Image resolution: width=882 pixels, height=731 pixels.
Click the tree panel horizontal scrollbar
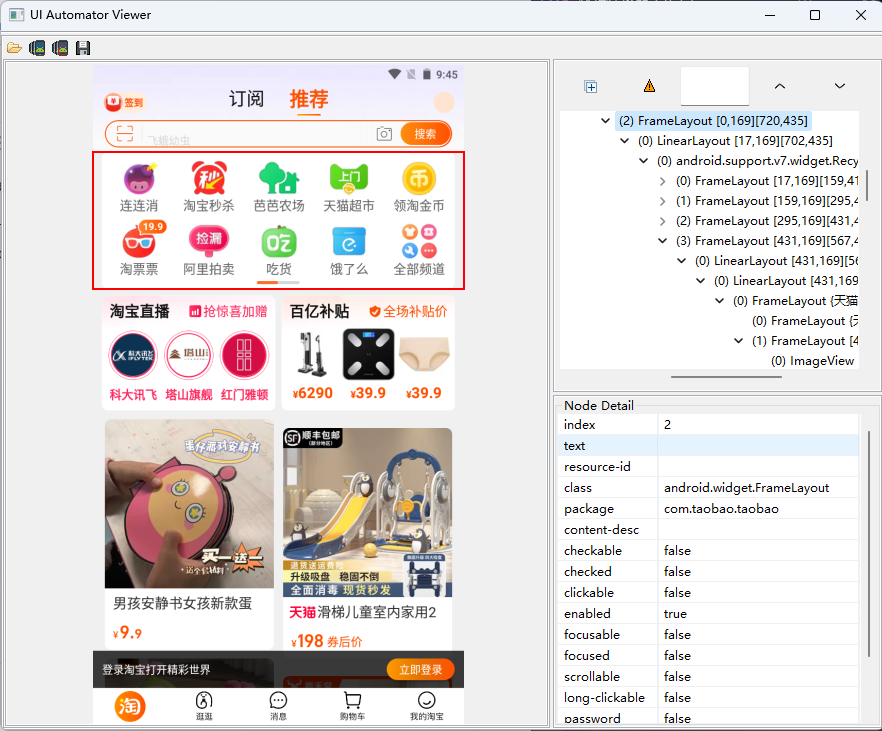click(x=726, y=377)
